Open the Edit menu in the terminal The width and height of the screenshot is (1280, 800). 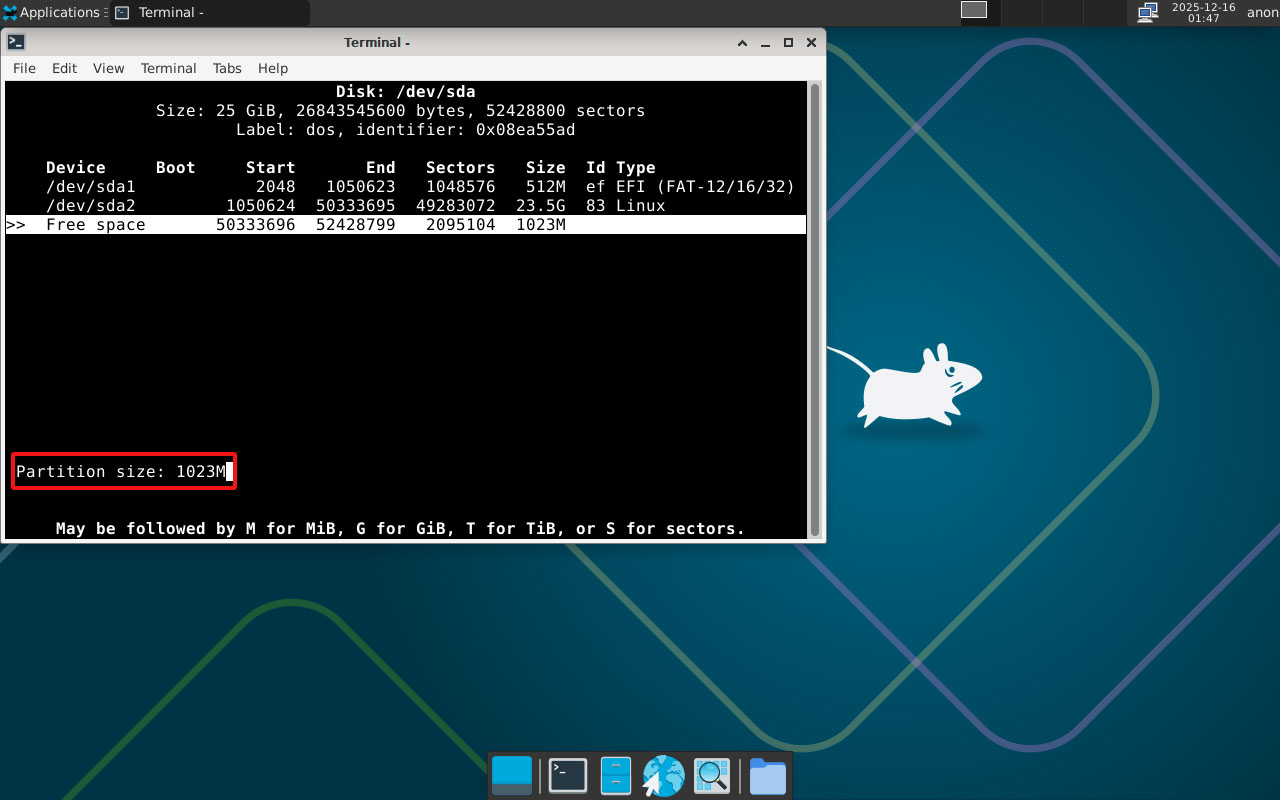(x=64, y=68)
